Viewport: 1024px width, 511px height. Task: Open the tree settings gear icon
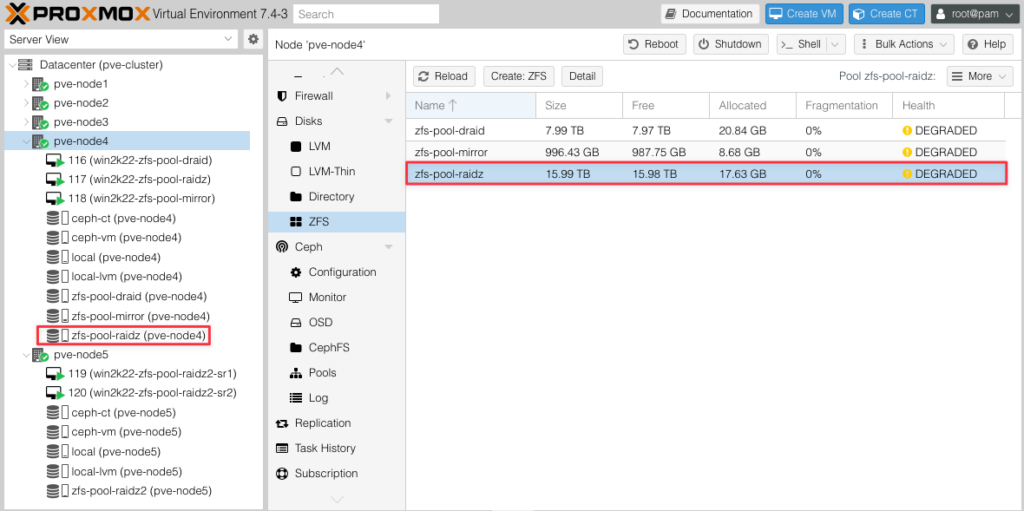tap(253, 39)
